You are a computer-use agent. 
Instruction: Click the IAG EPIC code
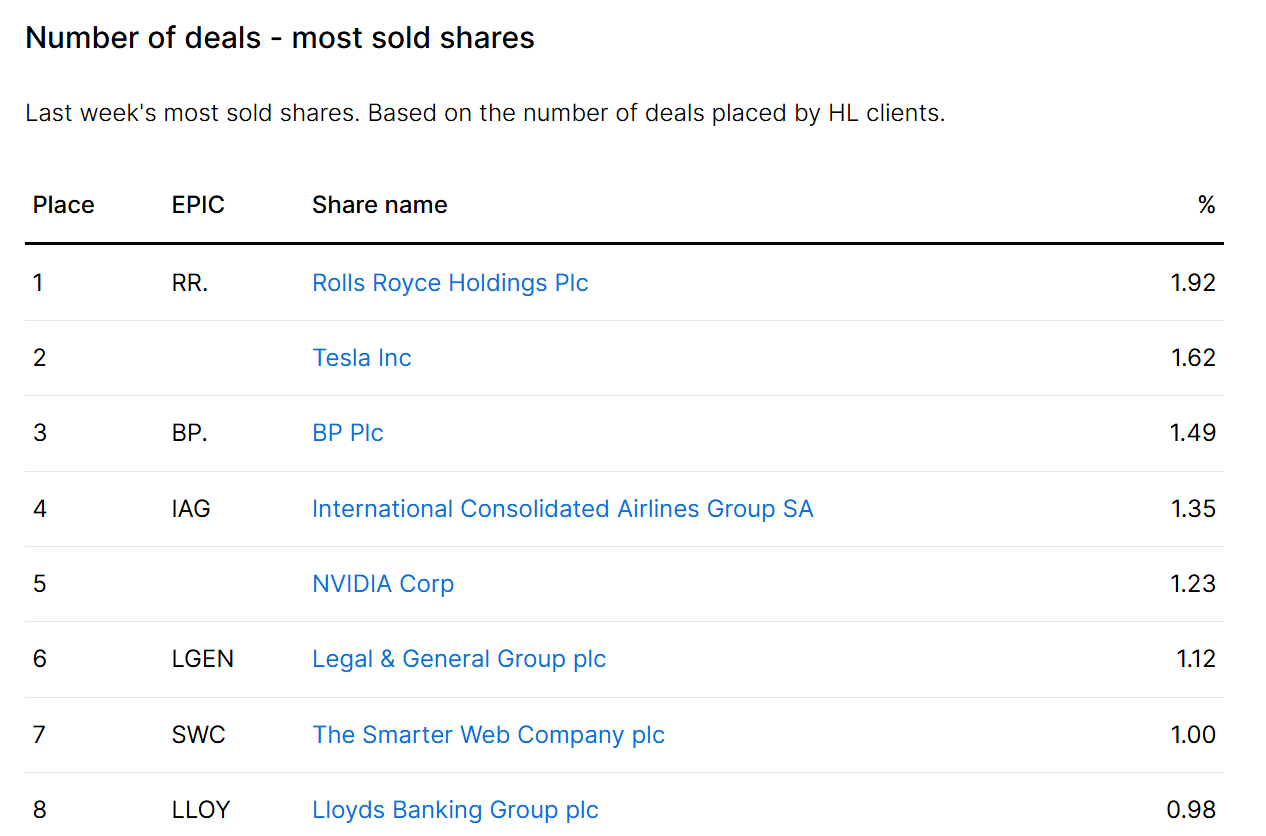pos(191,509)
